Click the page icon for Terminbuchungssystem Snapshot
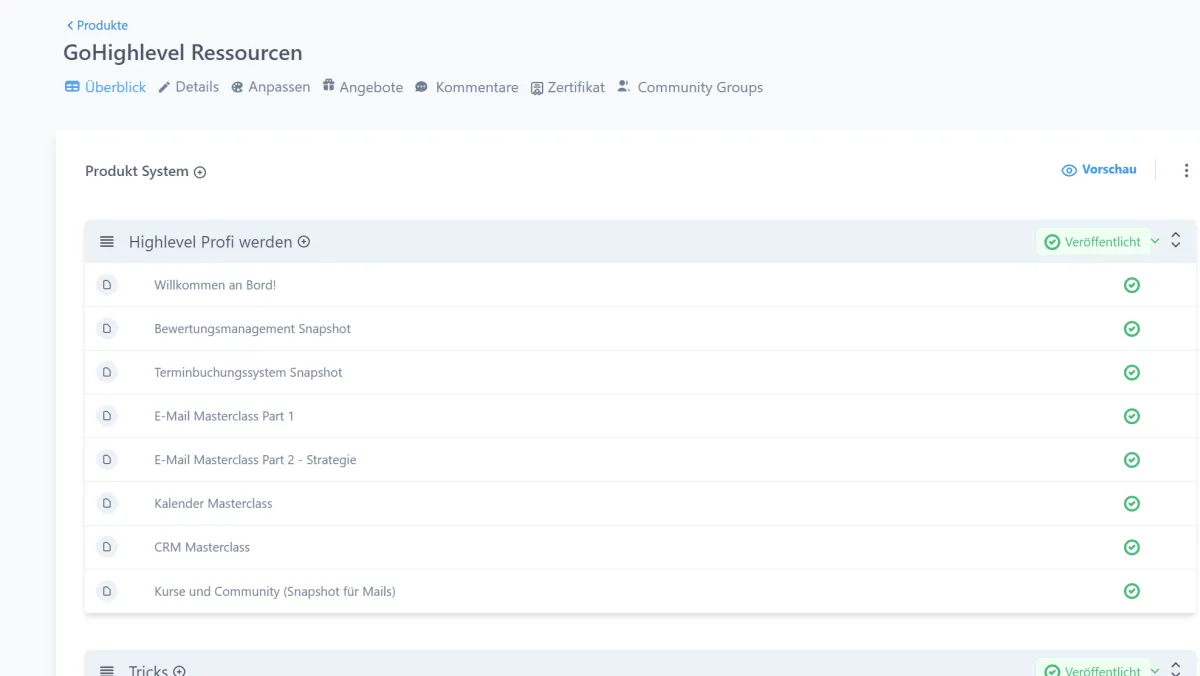Image resolution: width=1200 pixels, height=676 pixels. tap(107, 372)
